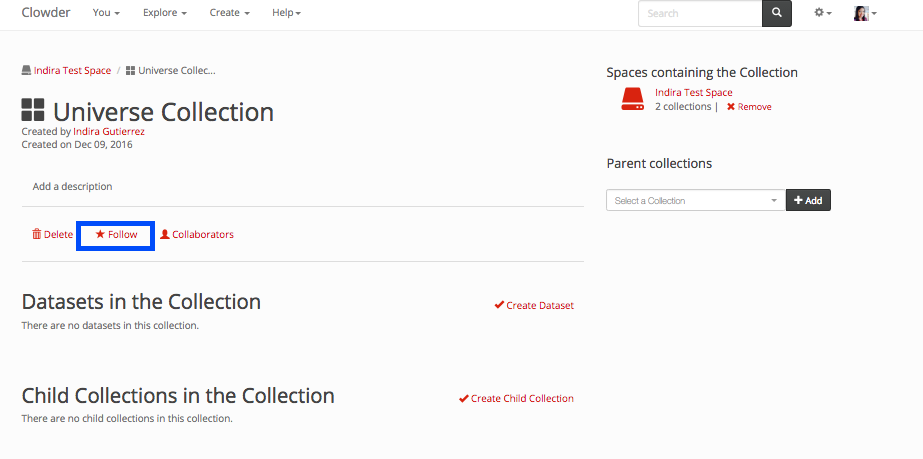The width and height of the screenshot is (923, 459).
Task: Click the Remove X icon
Action: tap(731, 107)
